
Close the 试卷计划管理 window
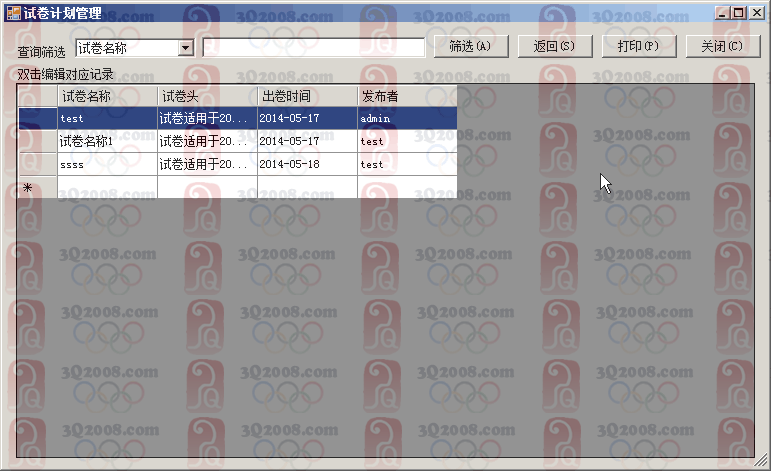point(756,13)
